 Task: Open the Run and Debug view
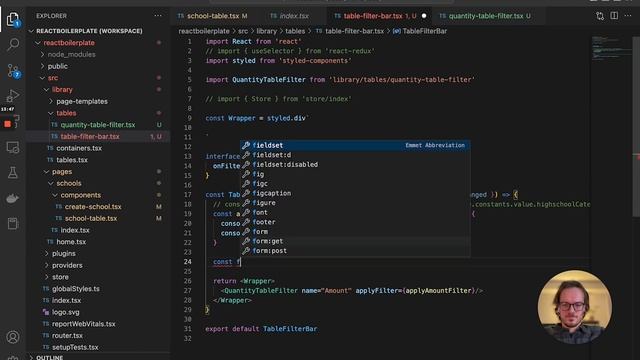[x=13, y=96]
